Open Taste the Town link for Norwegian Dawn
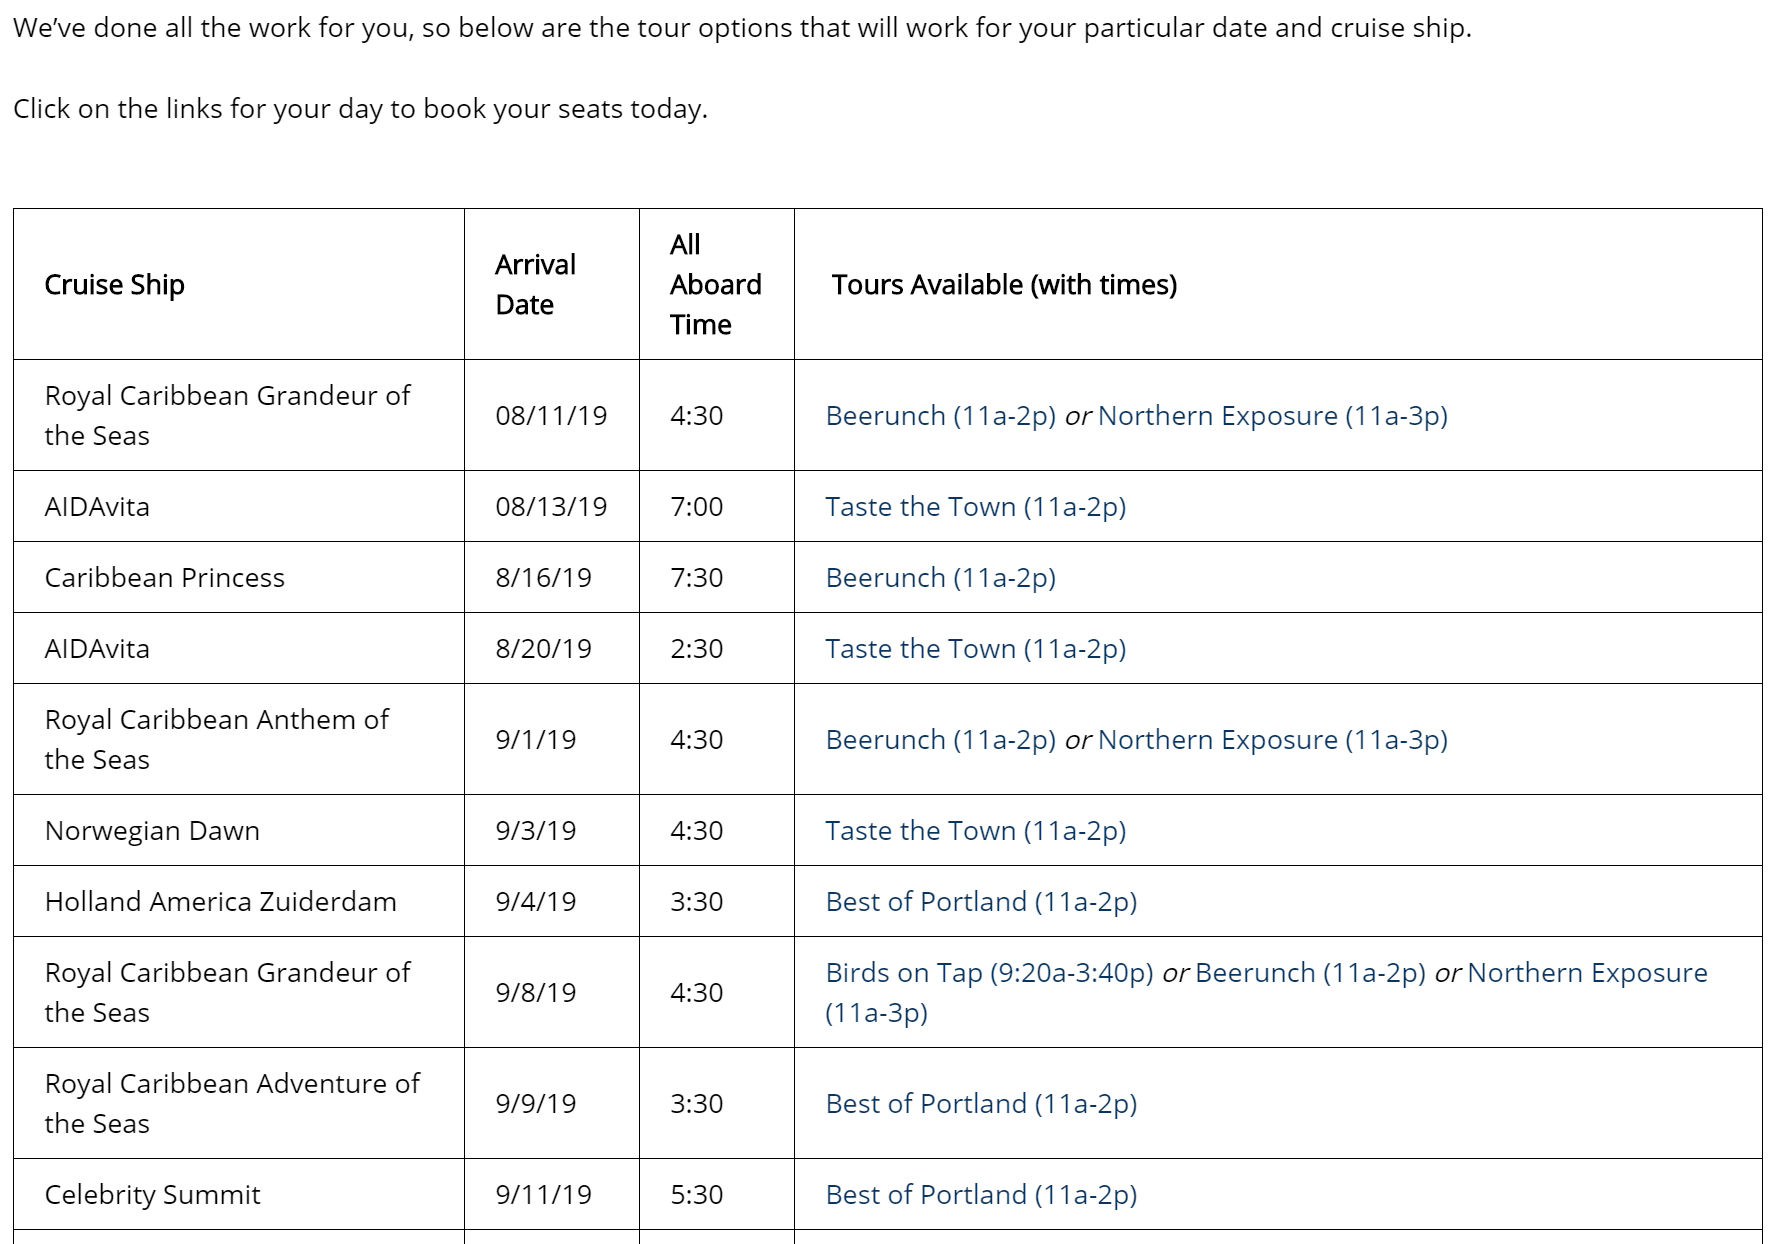 tap(975, 830)
